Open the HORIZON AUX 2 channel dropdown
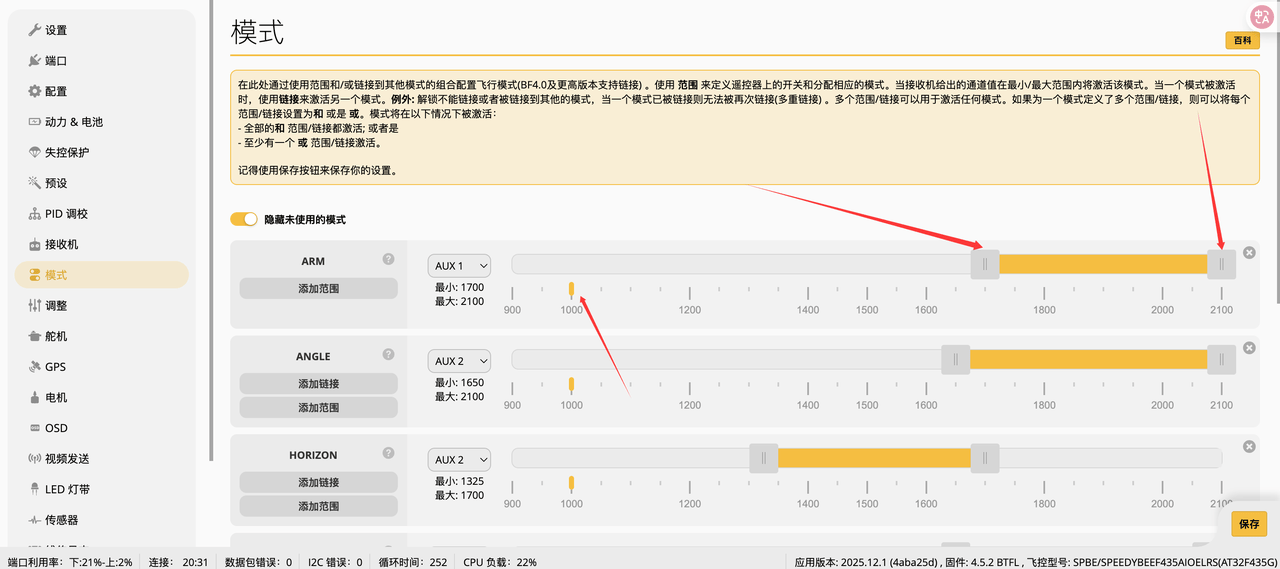Image resolution: width=1280 pixels, height=569 pixels. [x=459, y=460]
